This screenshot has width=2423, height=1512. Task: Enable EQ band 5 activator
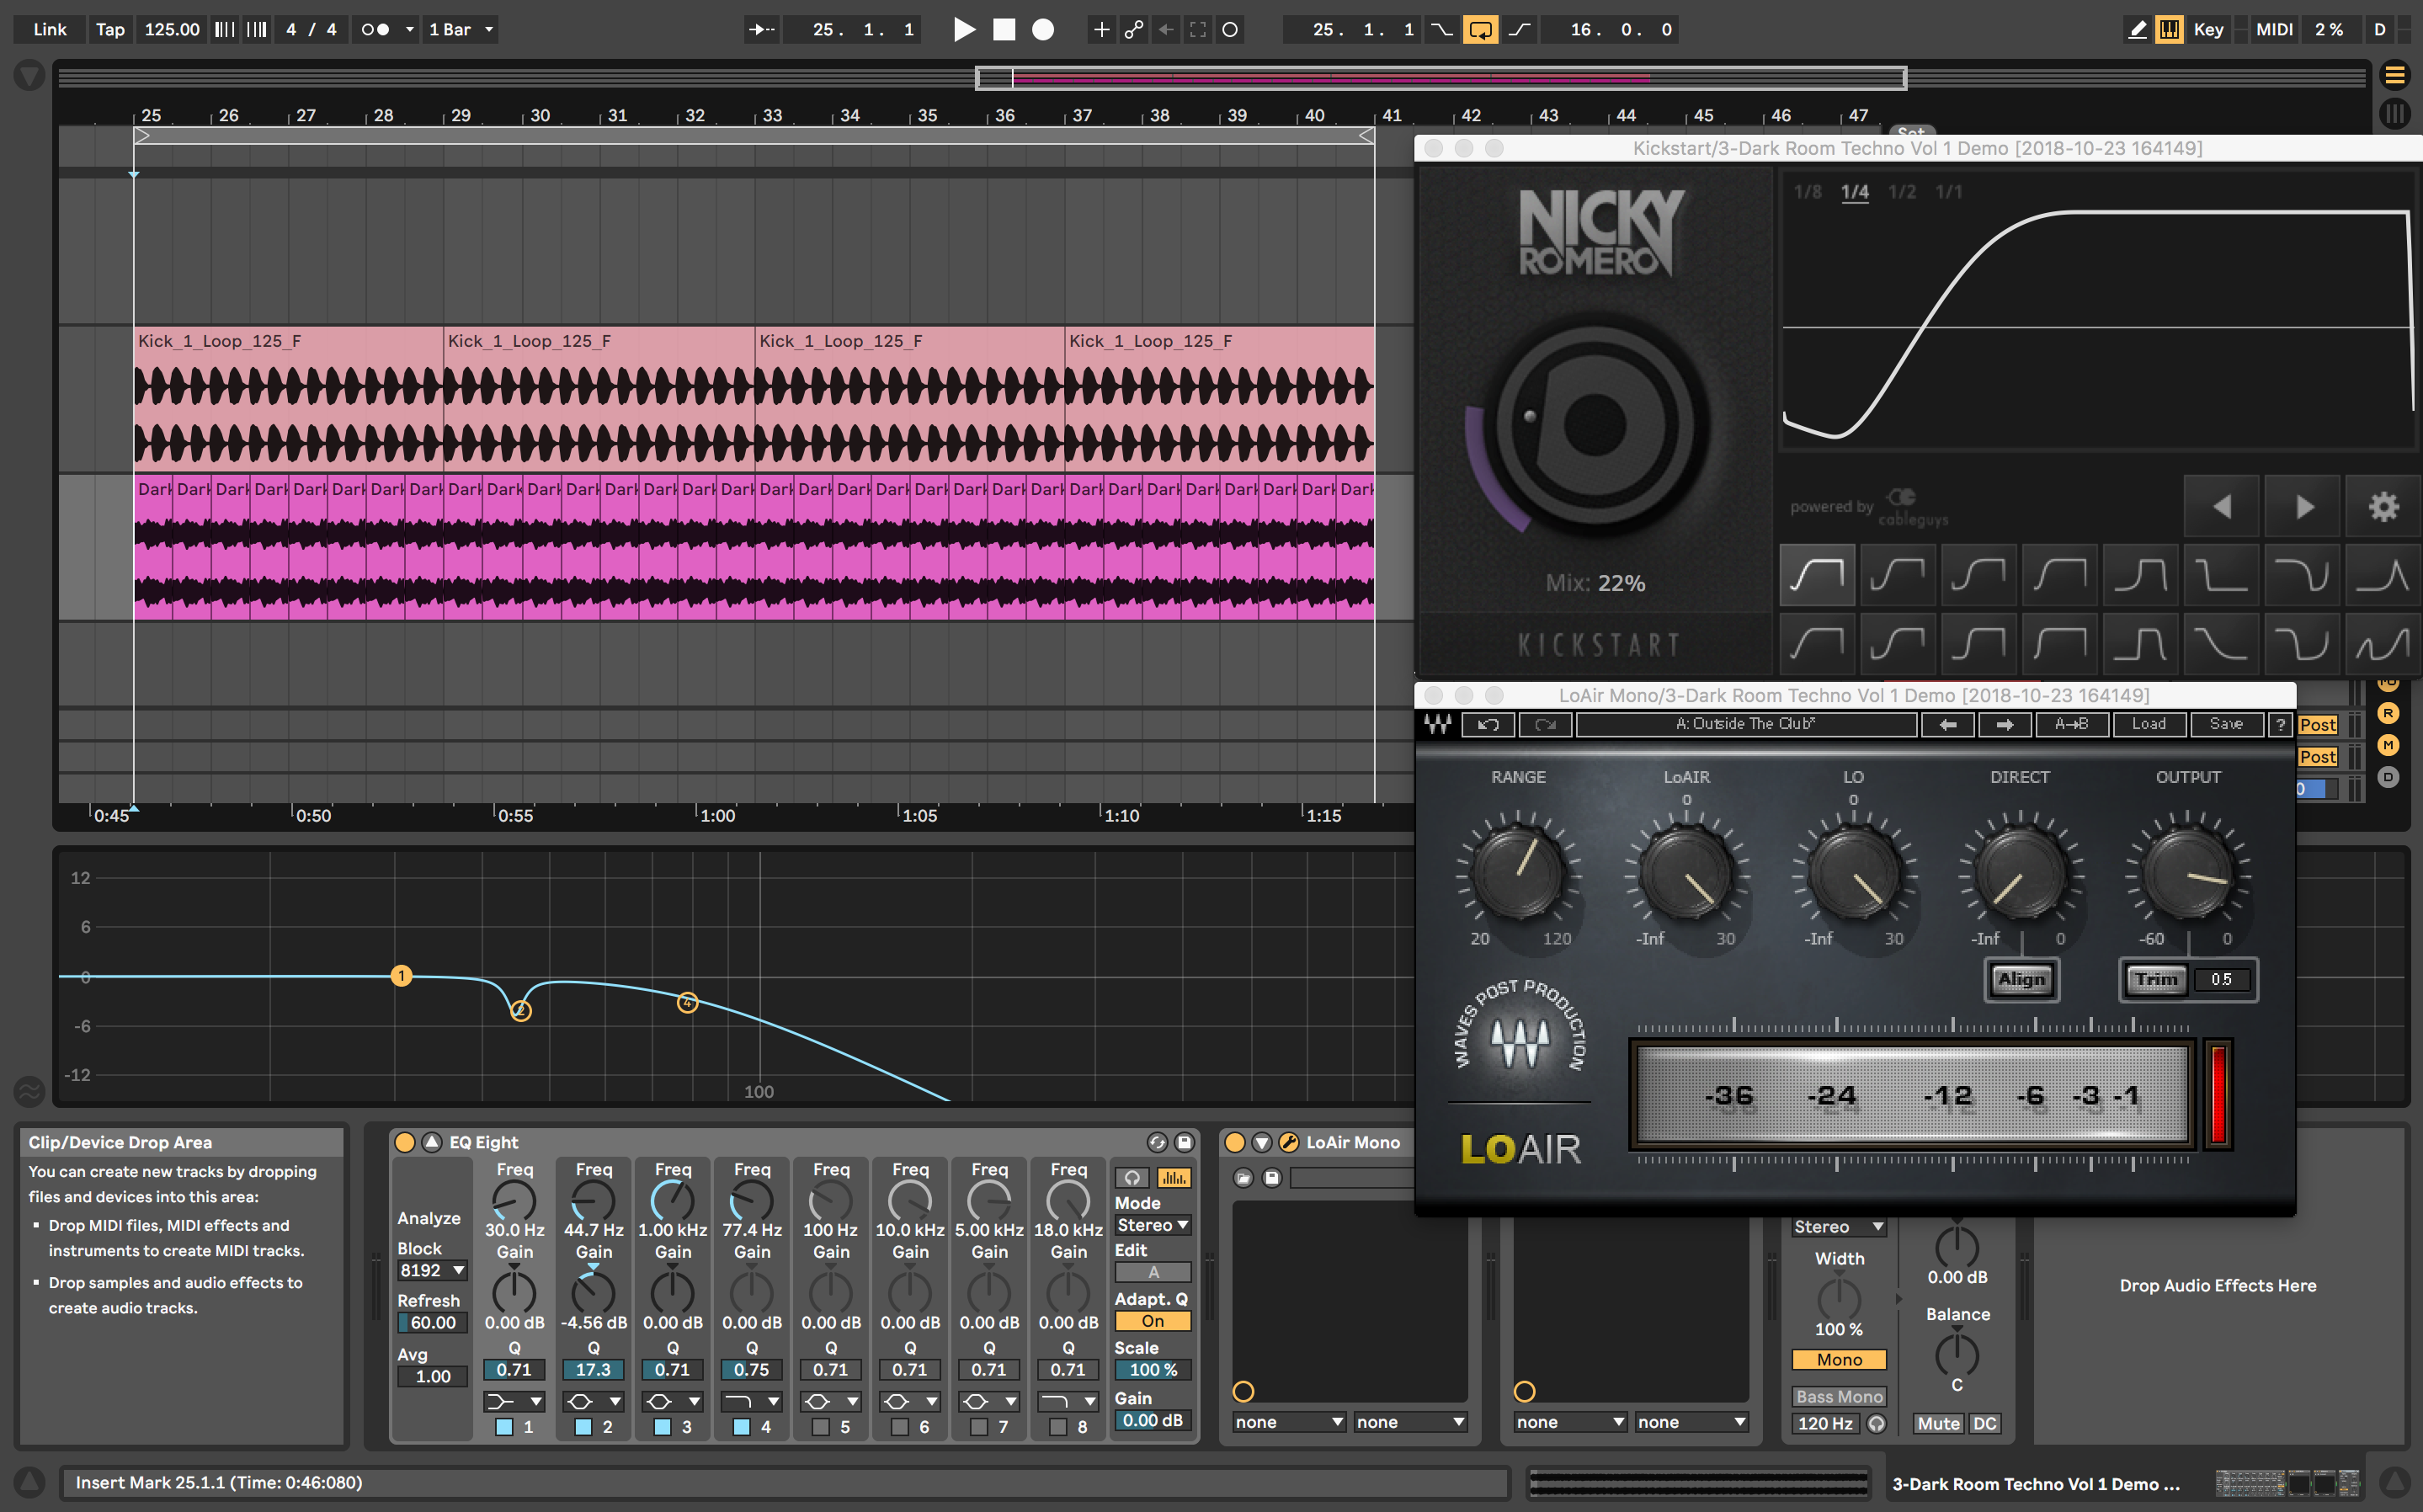tap(821, 1427)
